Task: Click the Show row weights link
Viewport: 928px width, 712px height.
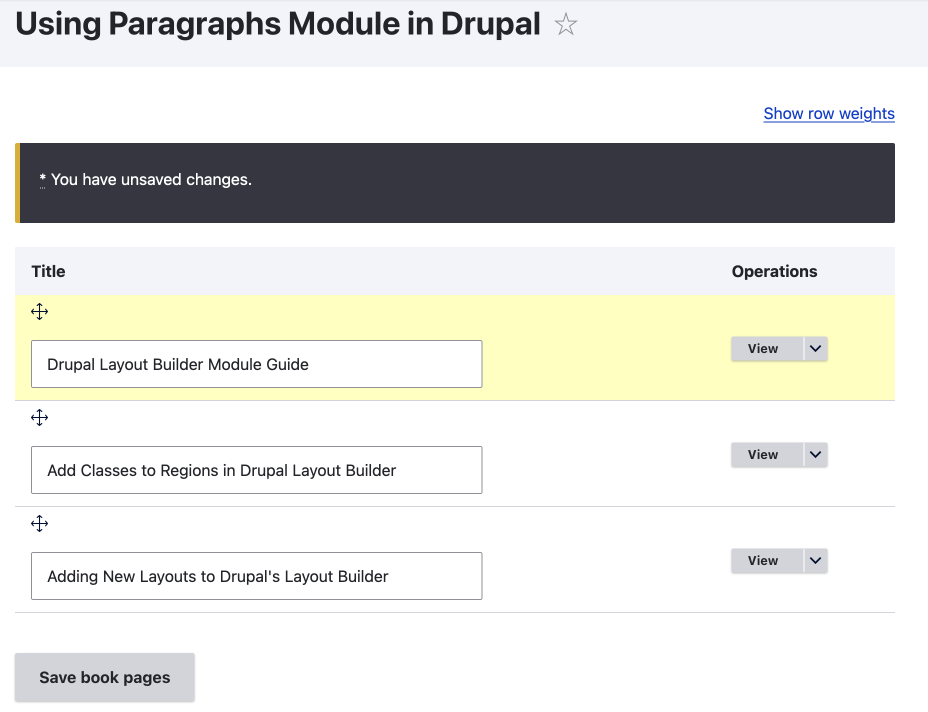Action: coord(829,114)
